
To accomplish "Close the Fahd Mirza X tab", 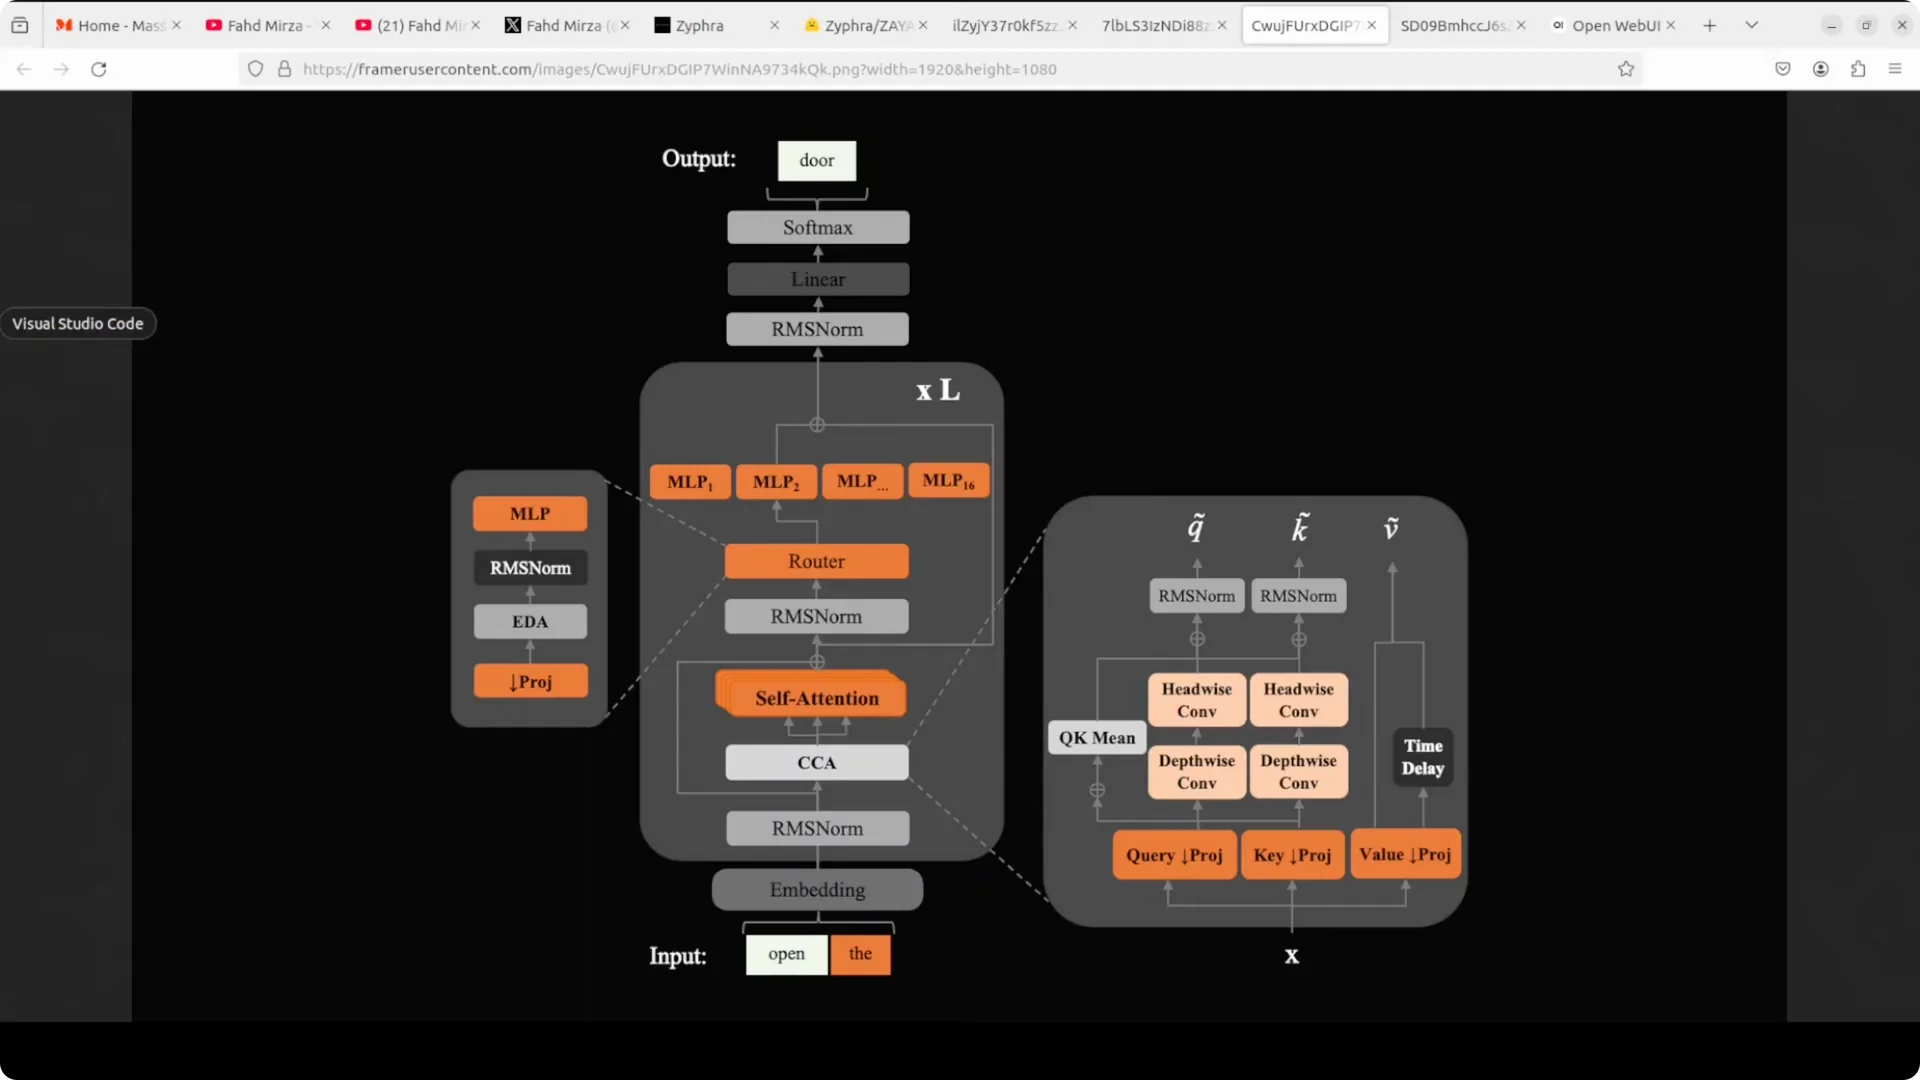I will coord(625,25).
